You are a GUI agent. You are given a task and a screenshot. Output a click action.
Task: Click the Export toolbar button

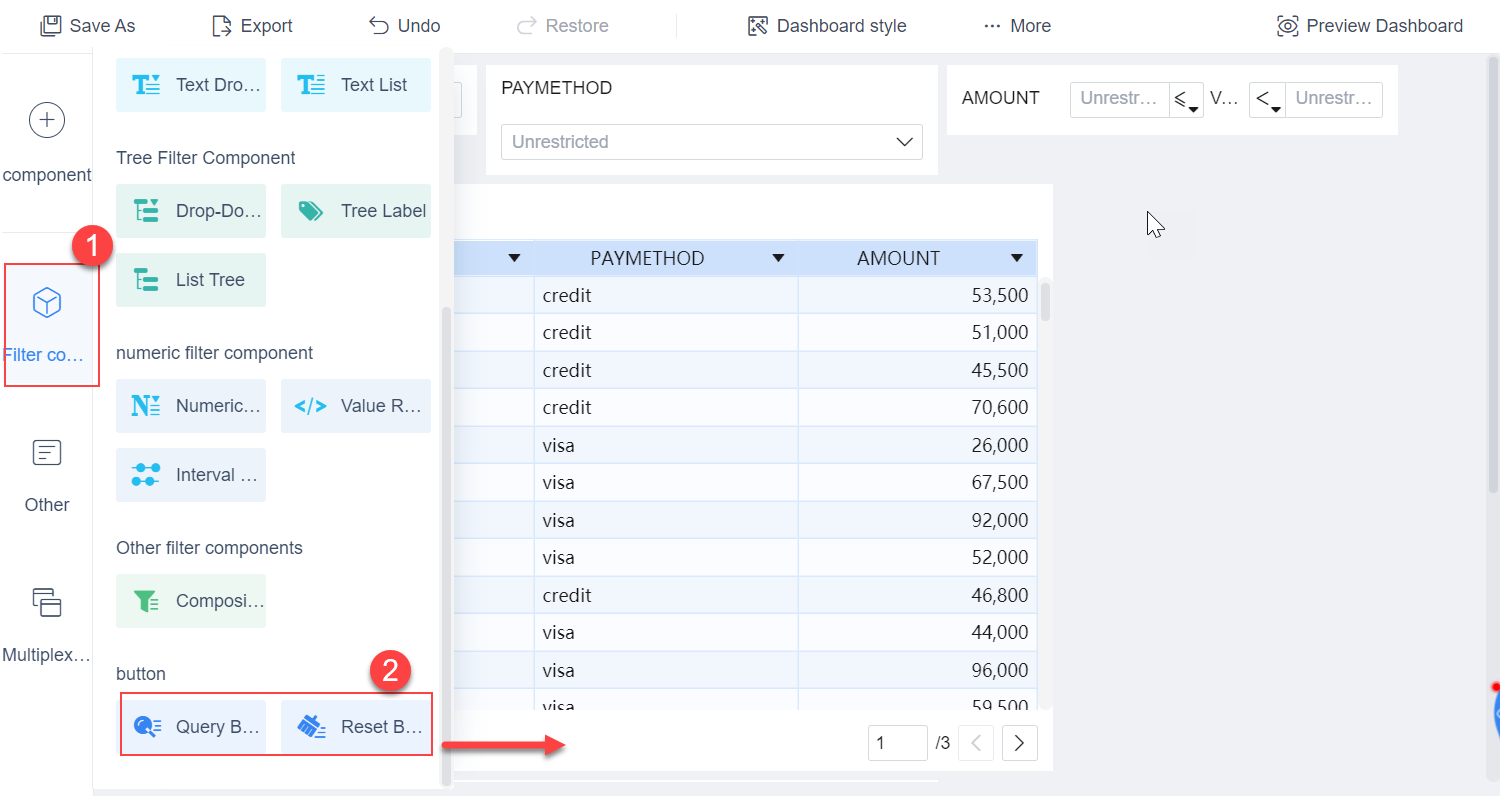click(x=253, y=26)
